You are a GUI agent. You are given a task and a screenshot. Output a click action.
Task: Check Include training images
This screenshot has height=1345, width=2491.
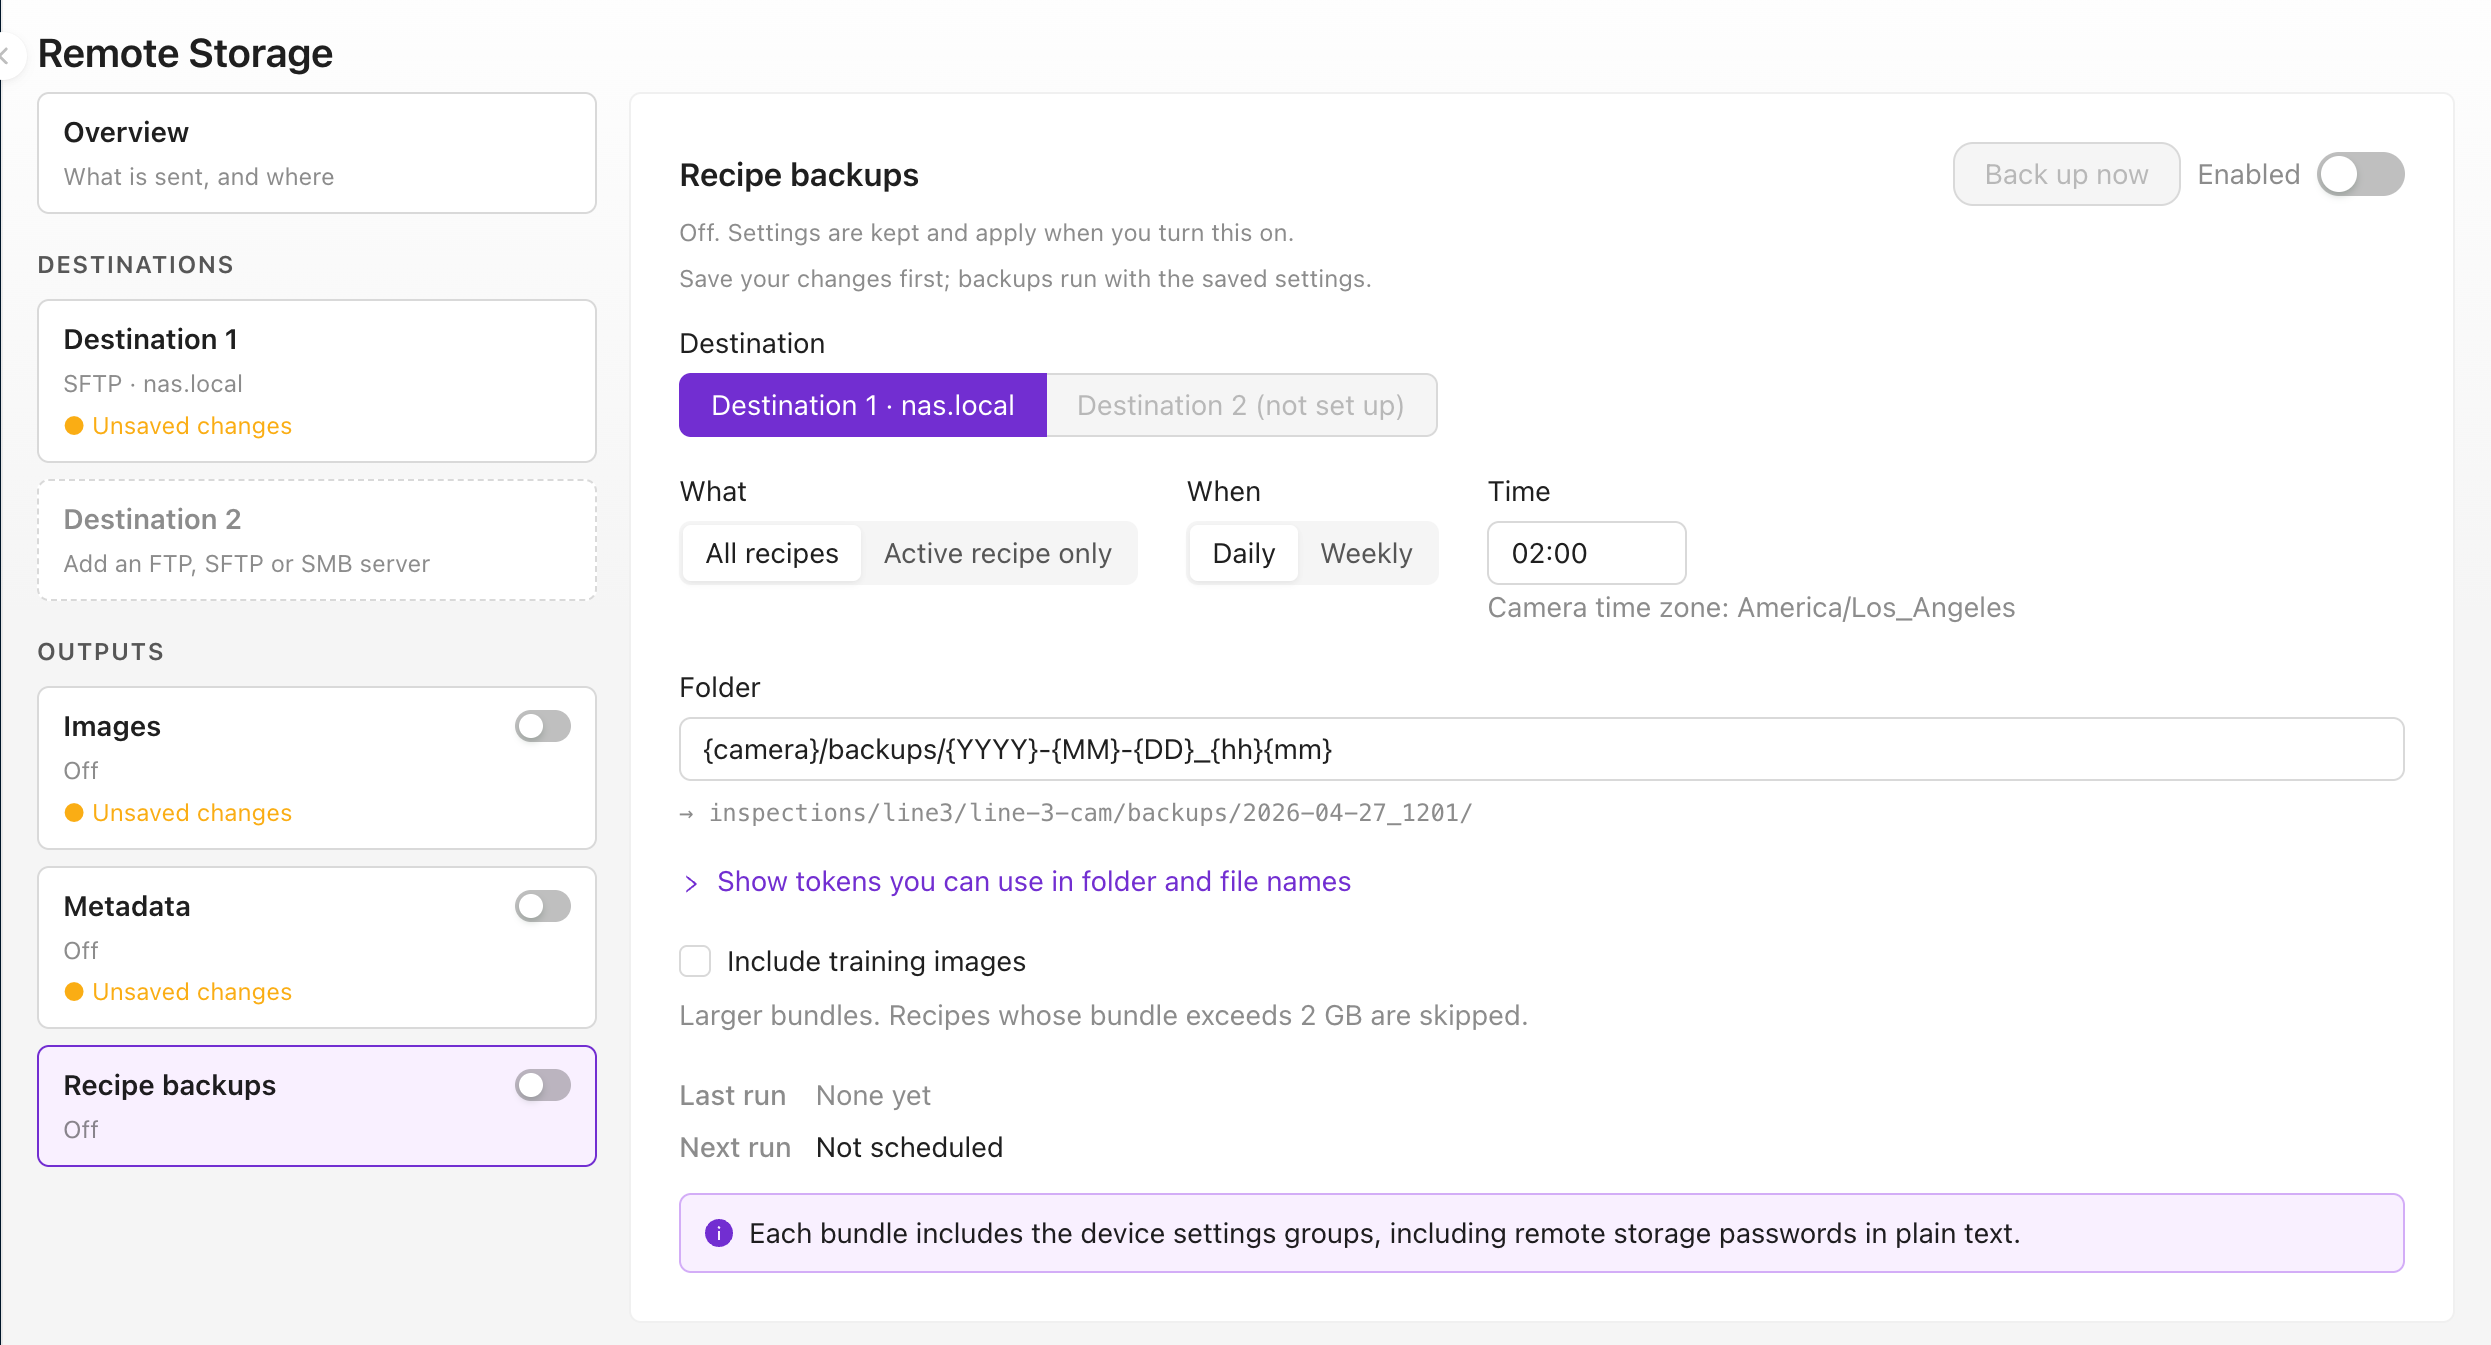(x=695, y=961)
